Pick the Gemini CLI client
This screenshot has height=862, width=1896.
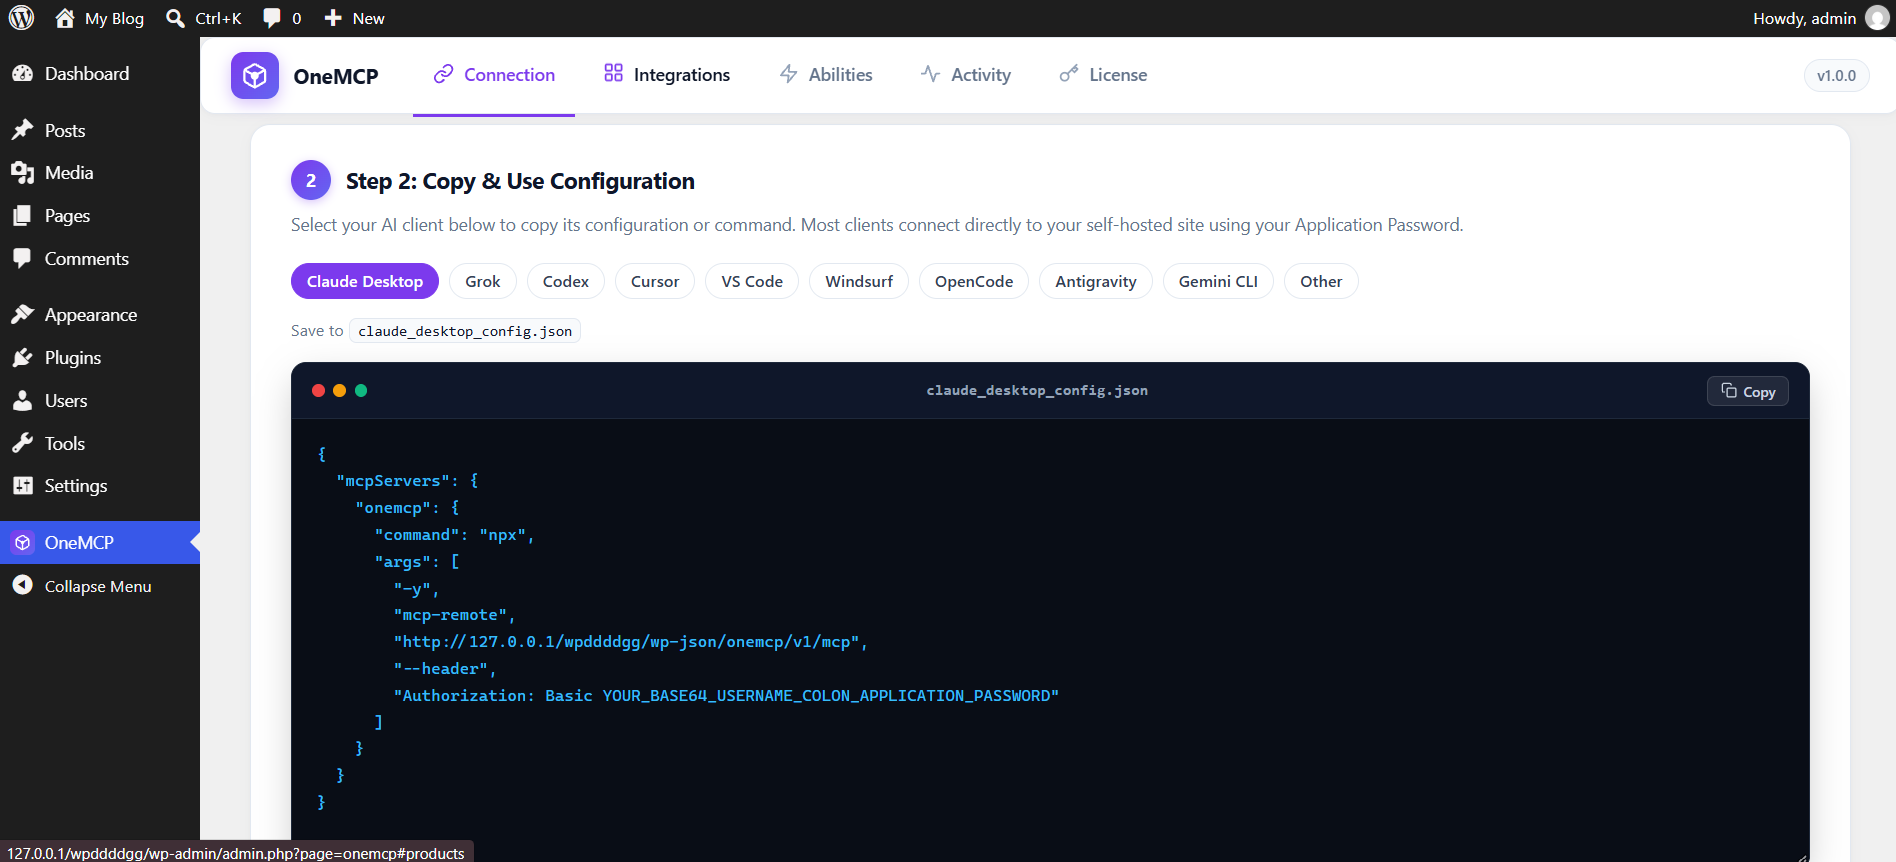pos(1218,281)
